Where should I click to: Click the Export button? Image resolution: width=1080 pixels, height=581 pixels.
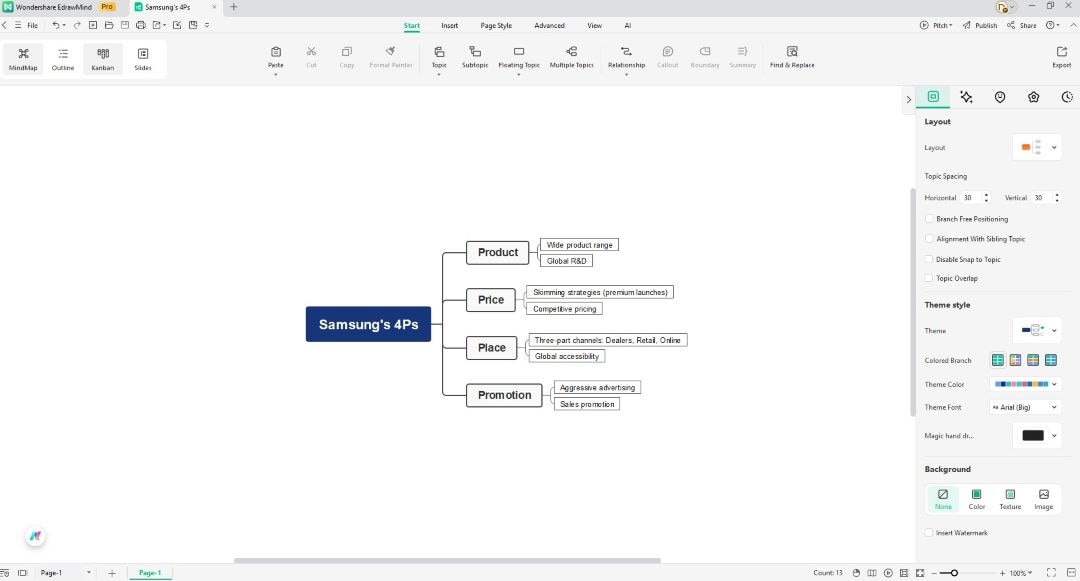pos(1061,57)
